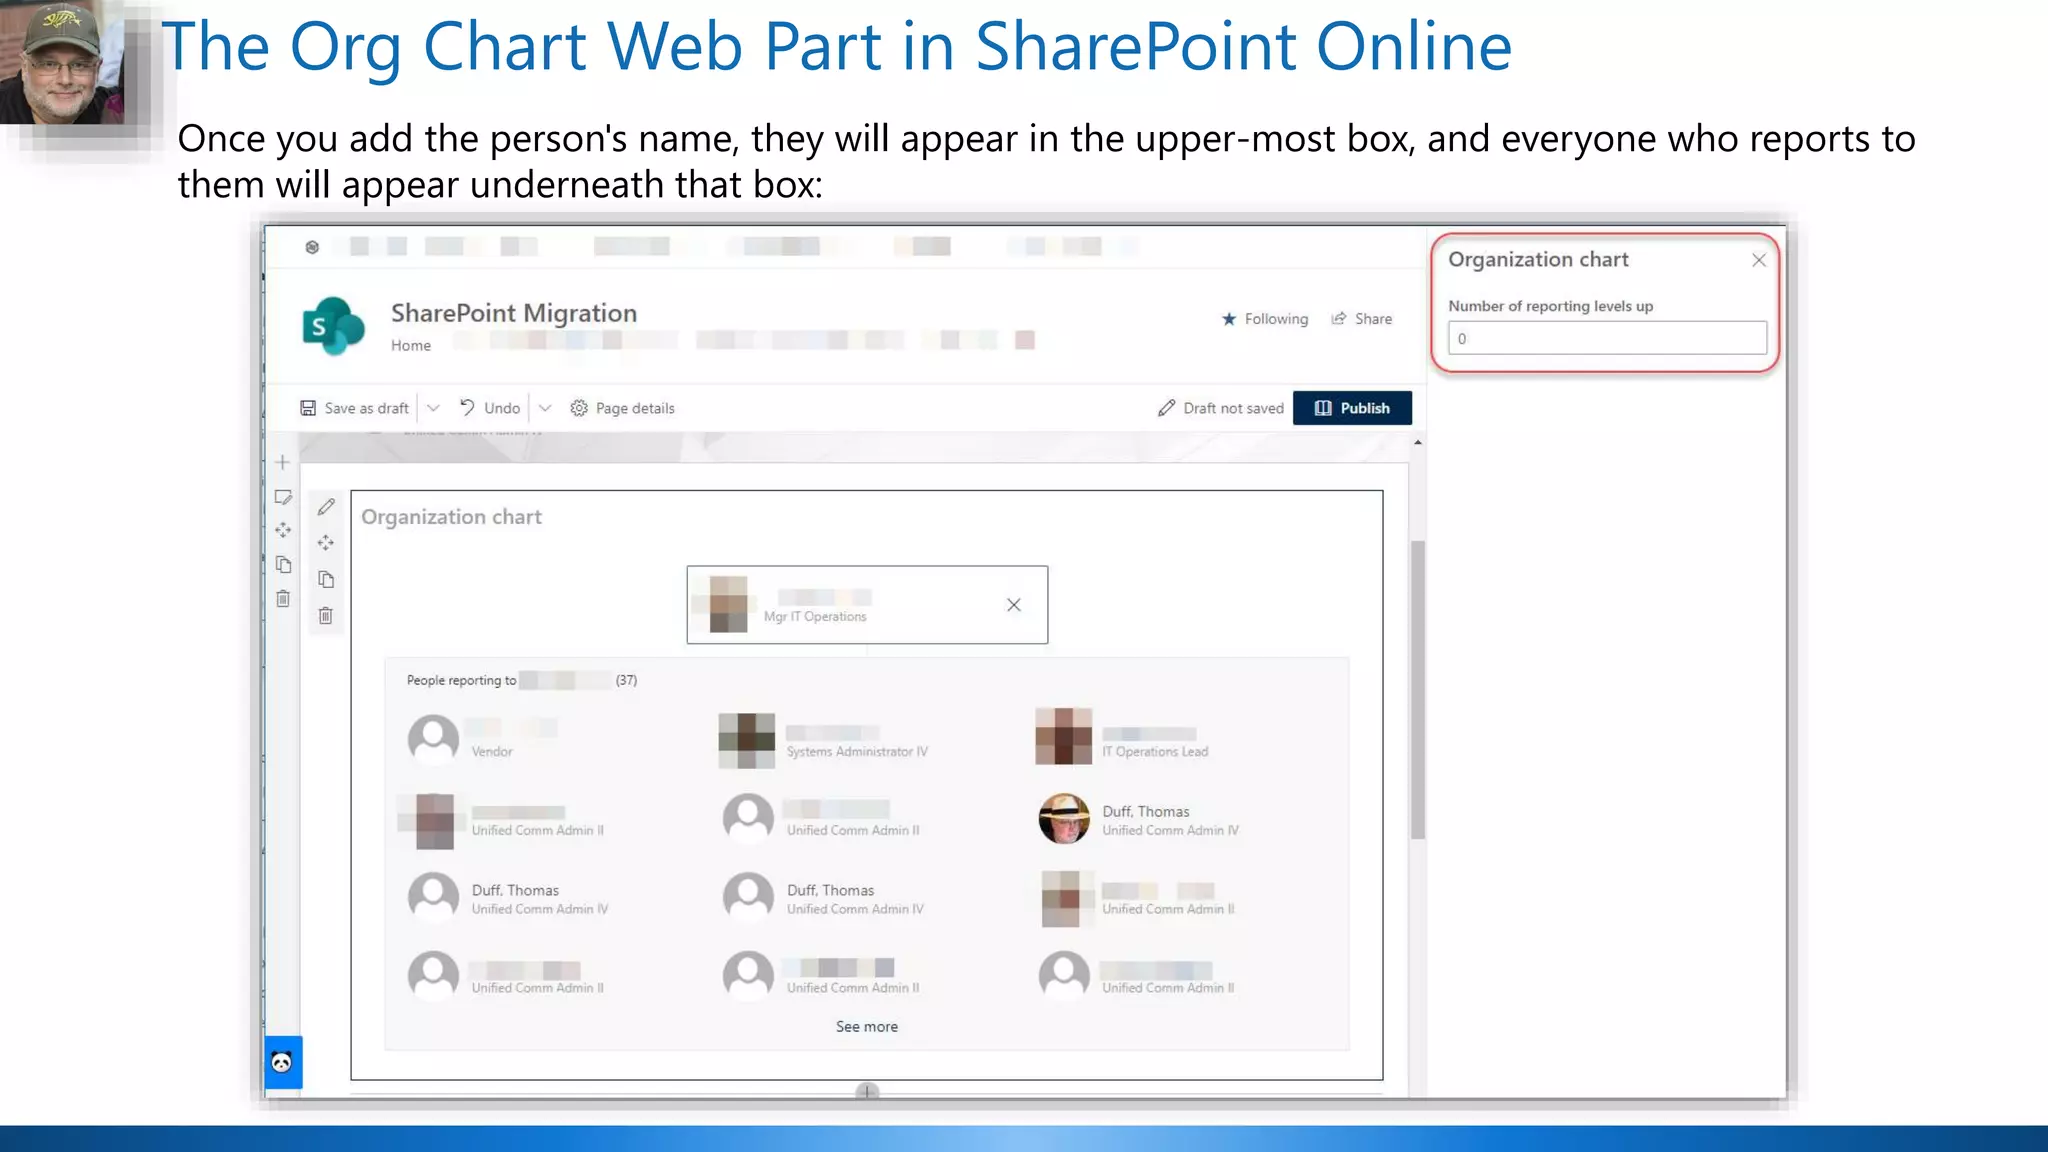Open Page details
Viewport: 2048px width, 1152px height.
point(622,408)
